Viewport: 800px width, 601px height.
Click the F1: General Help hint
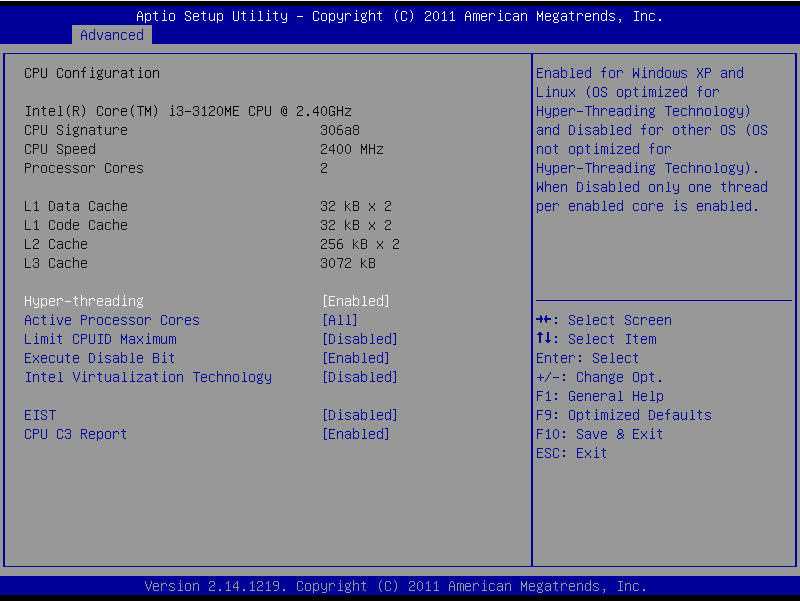coord(600,396)
